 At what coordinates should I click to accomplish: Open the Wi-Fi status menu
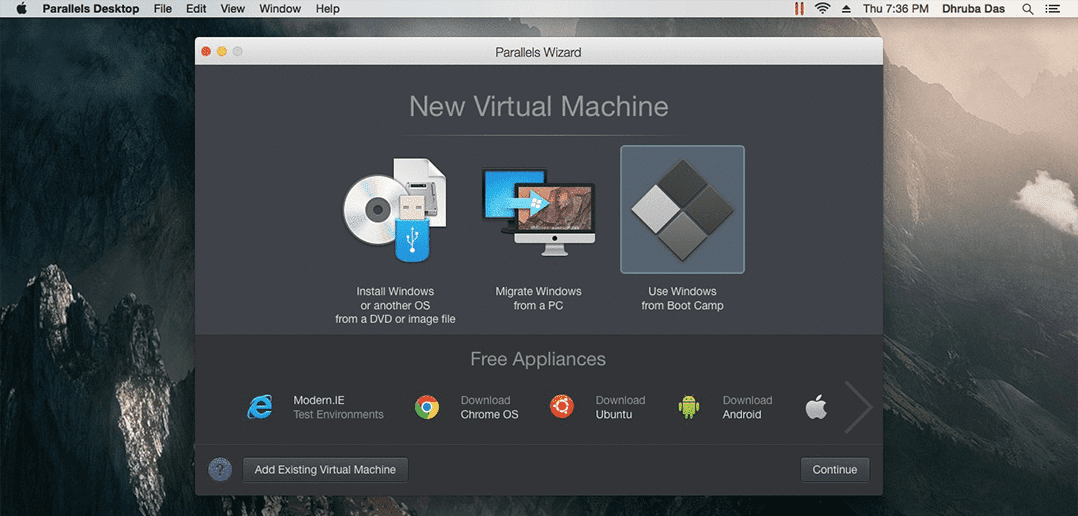click(822, 9)
